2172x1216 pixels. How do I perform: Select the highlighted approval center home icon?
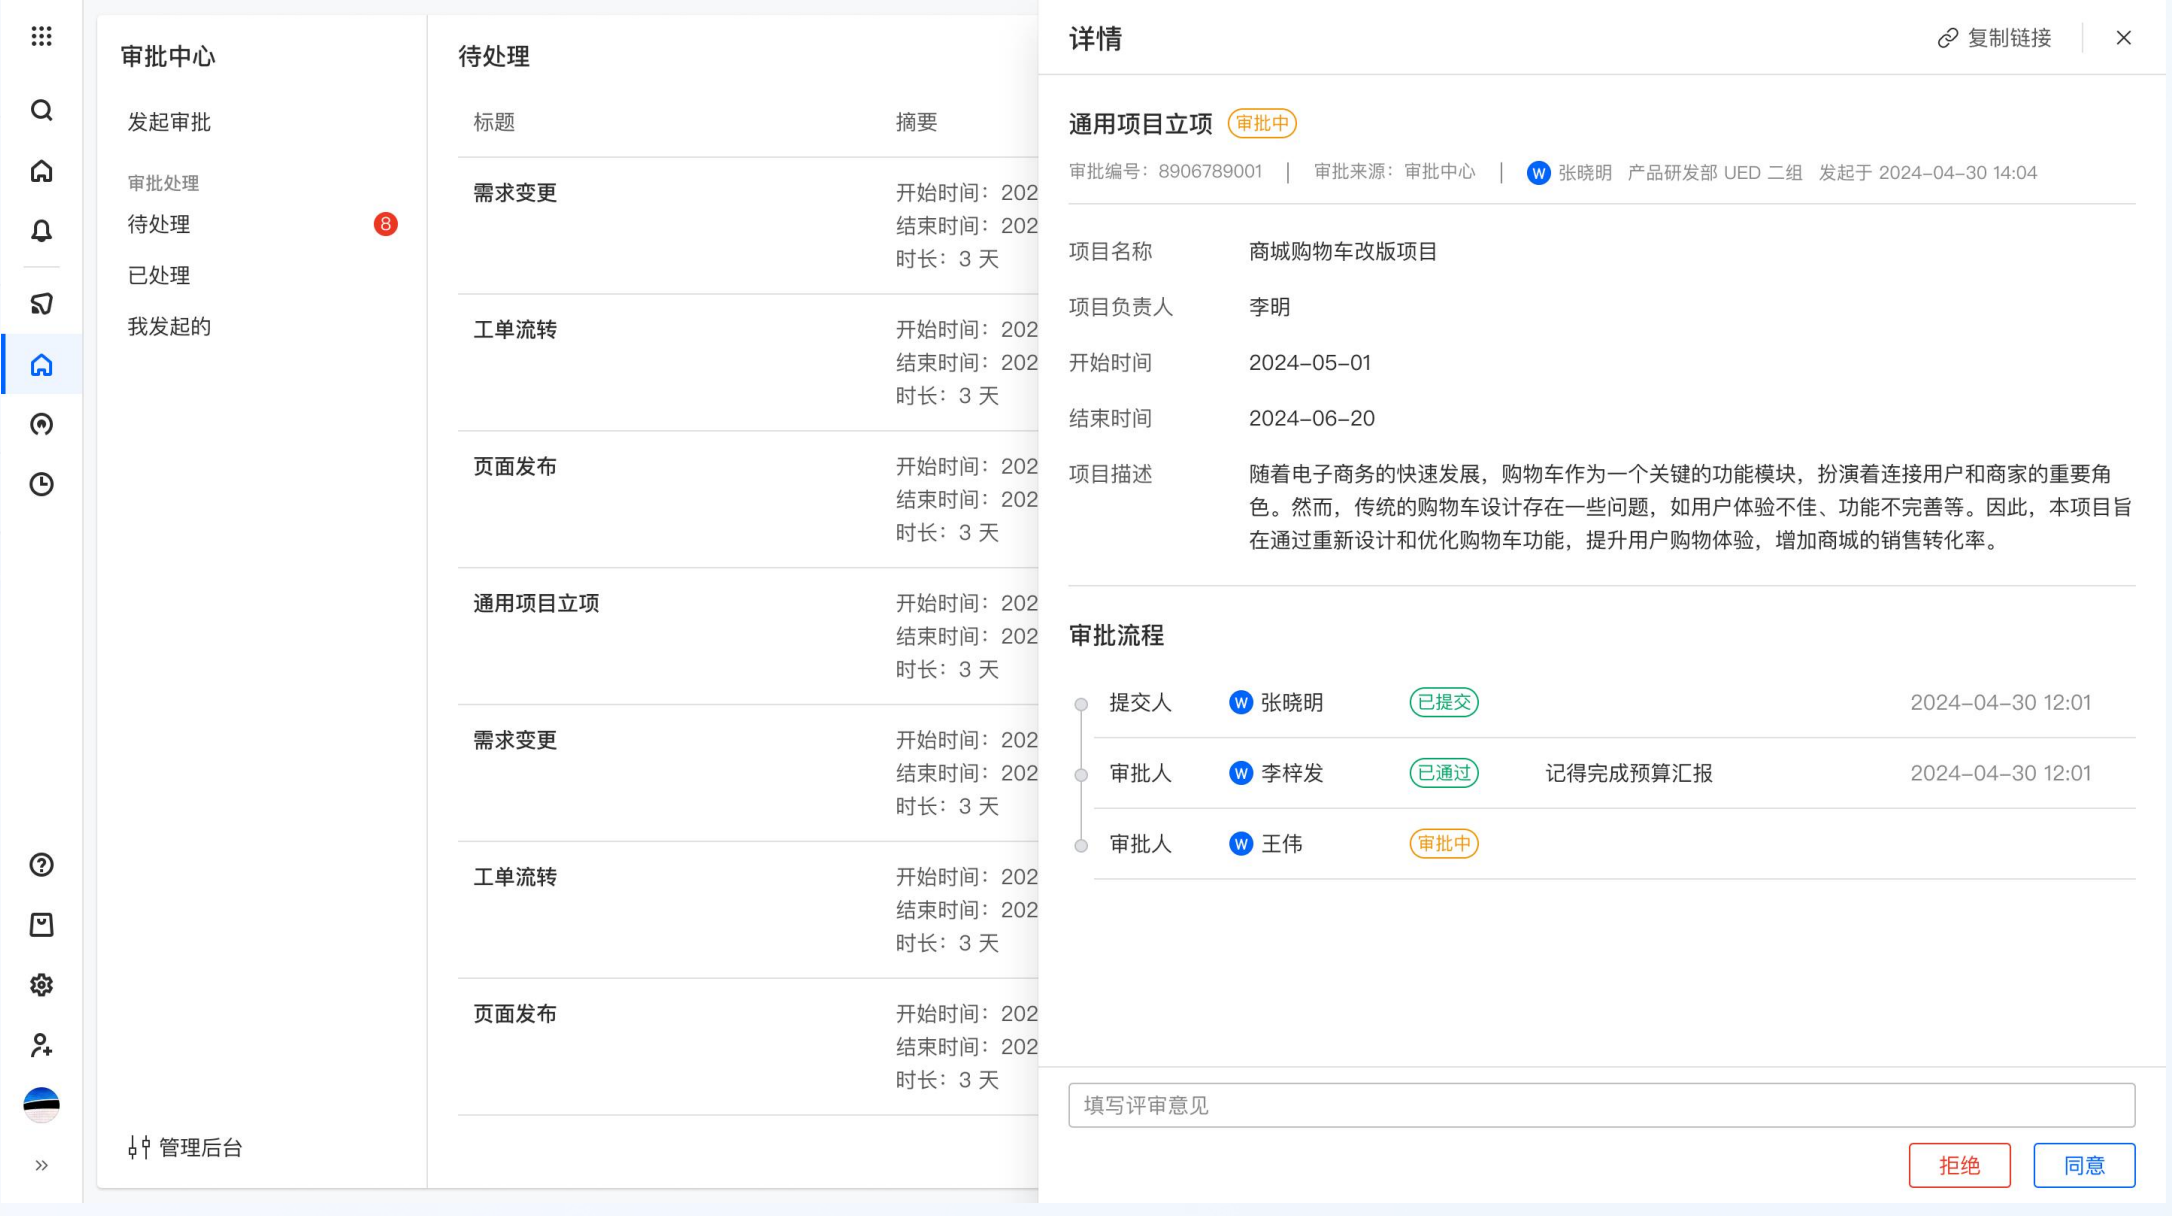(41, 365)
